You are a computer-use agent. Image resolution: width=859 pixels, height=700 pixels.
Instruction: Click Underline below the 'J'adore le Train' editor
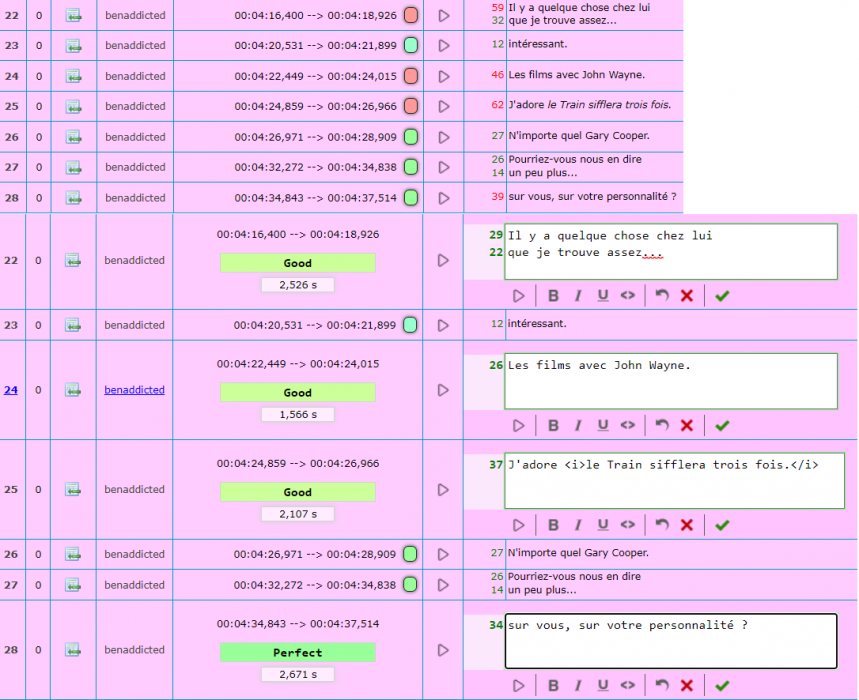pyautogui.click(x=603, y=525)
